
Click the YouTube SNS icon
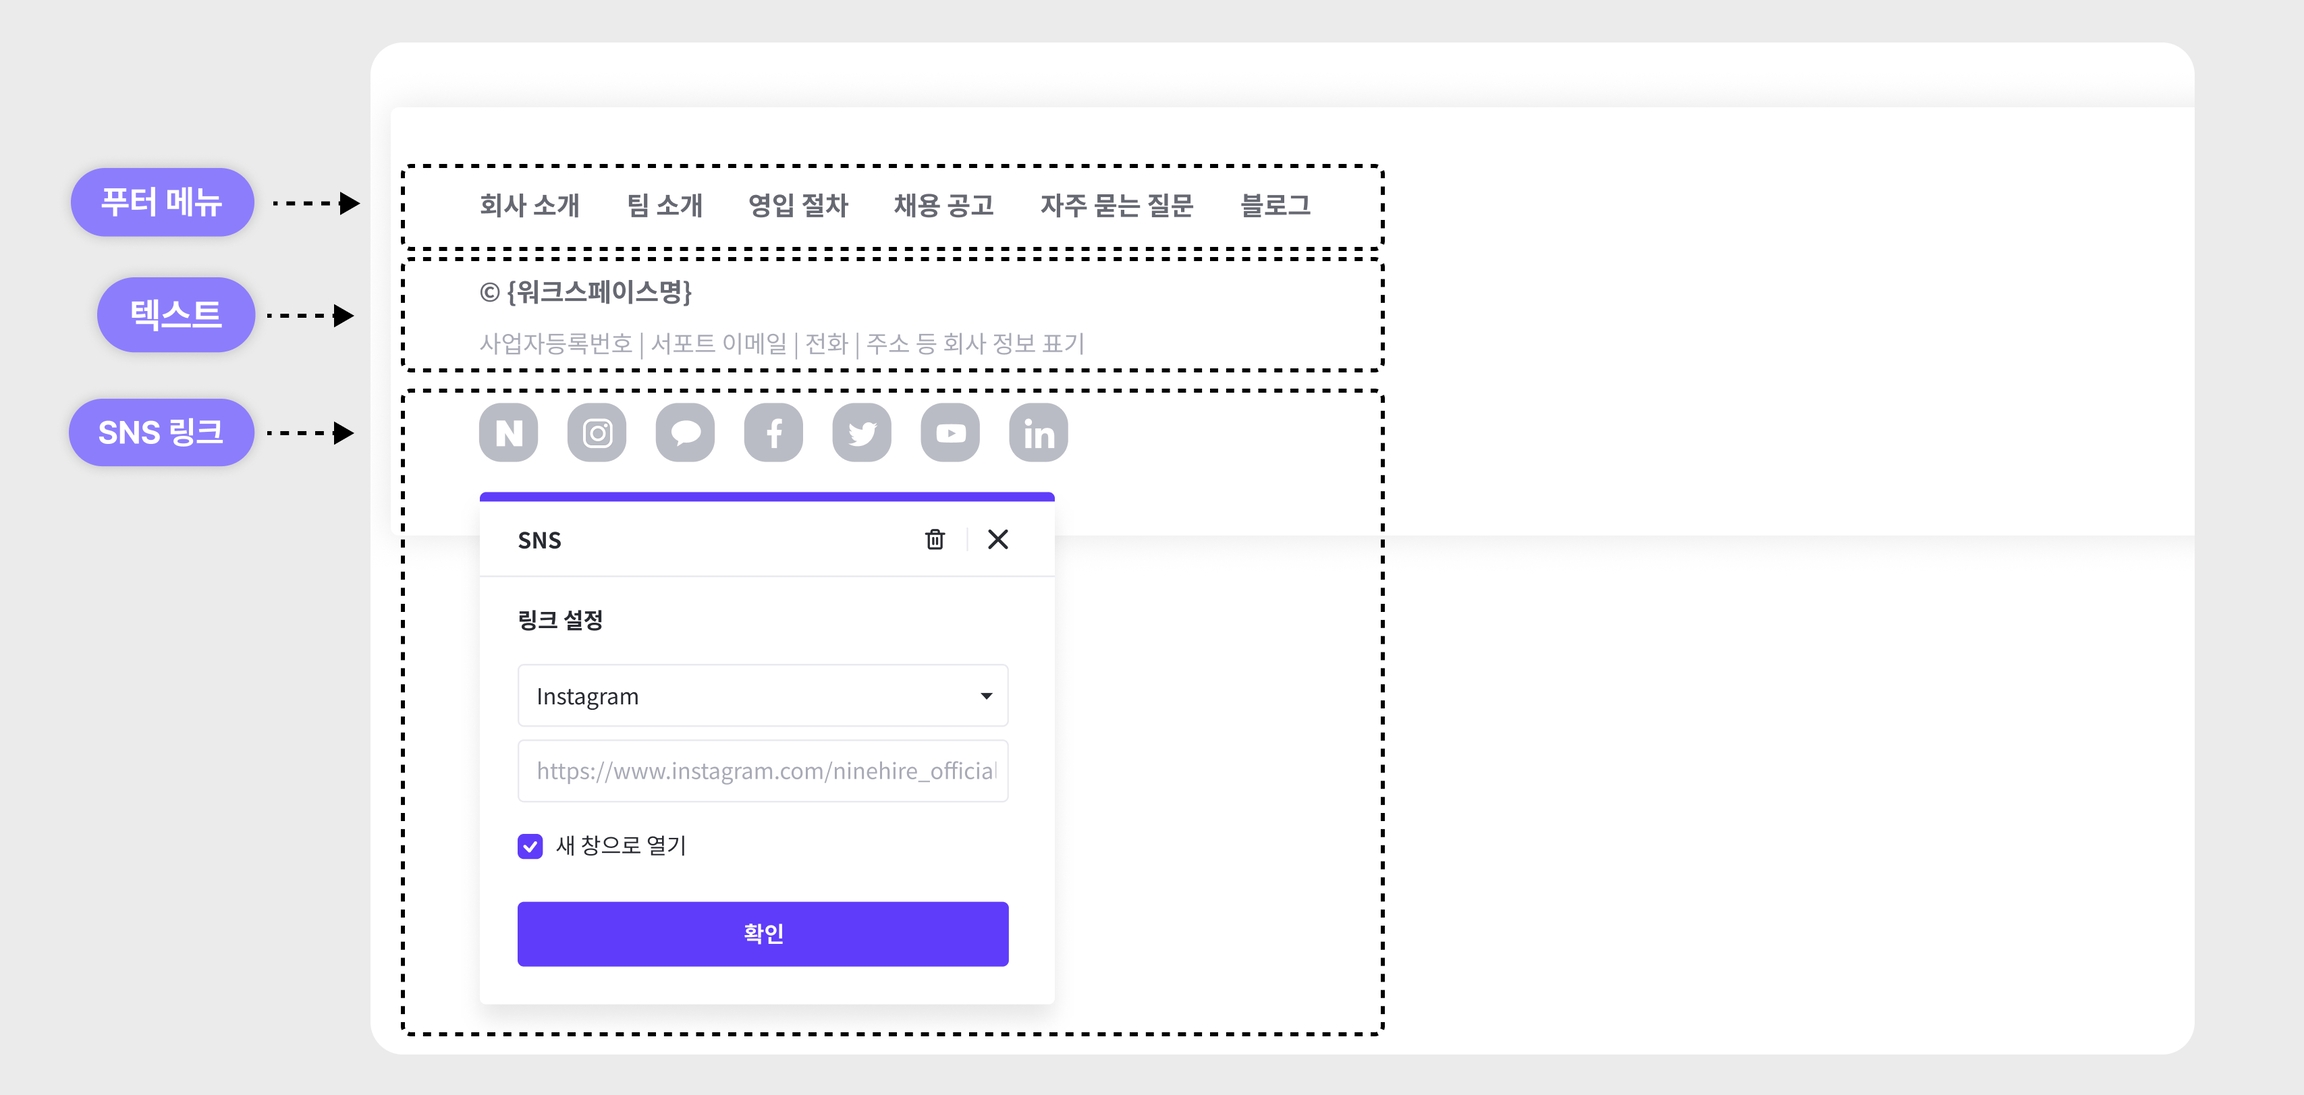[x=950, y=433]
